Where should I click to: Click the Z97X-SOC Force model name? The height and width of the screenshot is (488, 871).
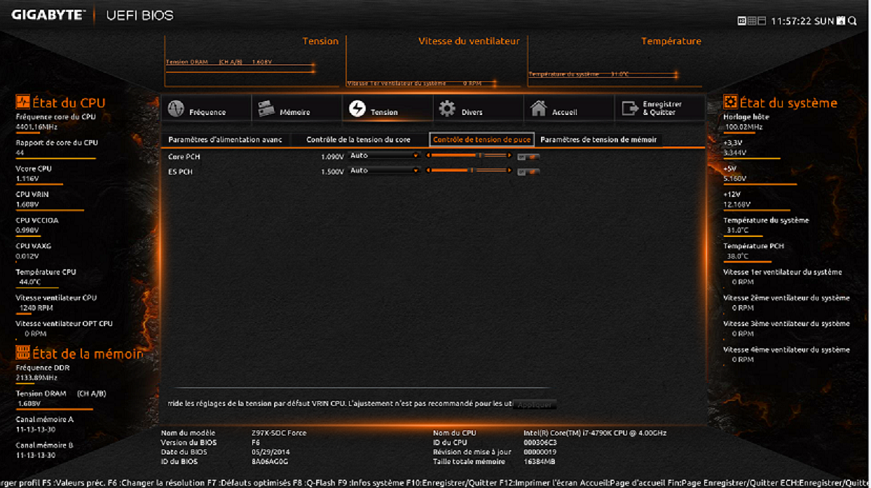click(279, 433)
